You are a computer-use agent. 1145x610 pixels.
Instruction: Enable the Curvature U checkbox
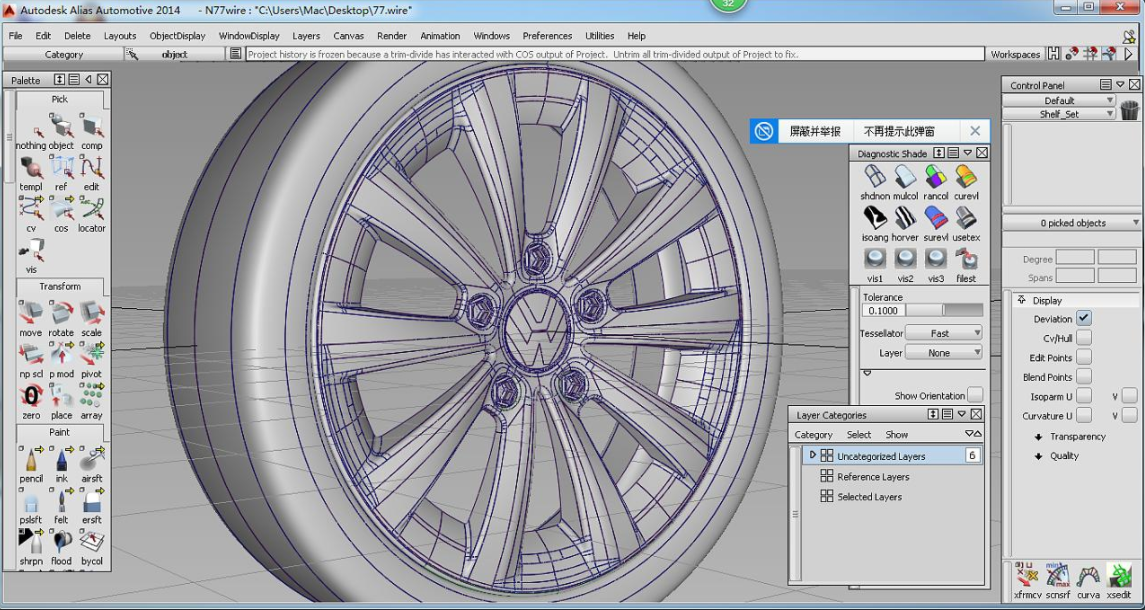click(1084, 416)
